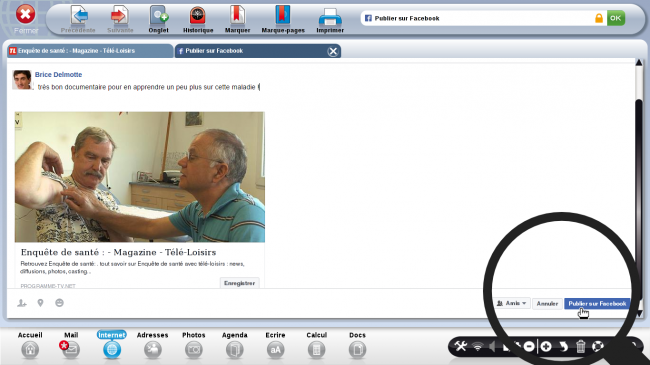Viewport: 650px width, 365px height.
Task: Click the doctor examination preview image
Action: (140, 177)
